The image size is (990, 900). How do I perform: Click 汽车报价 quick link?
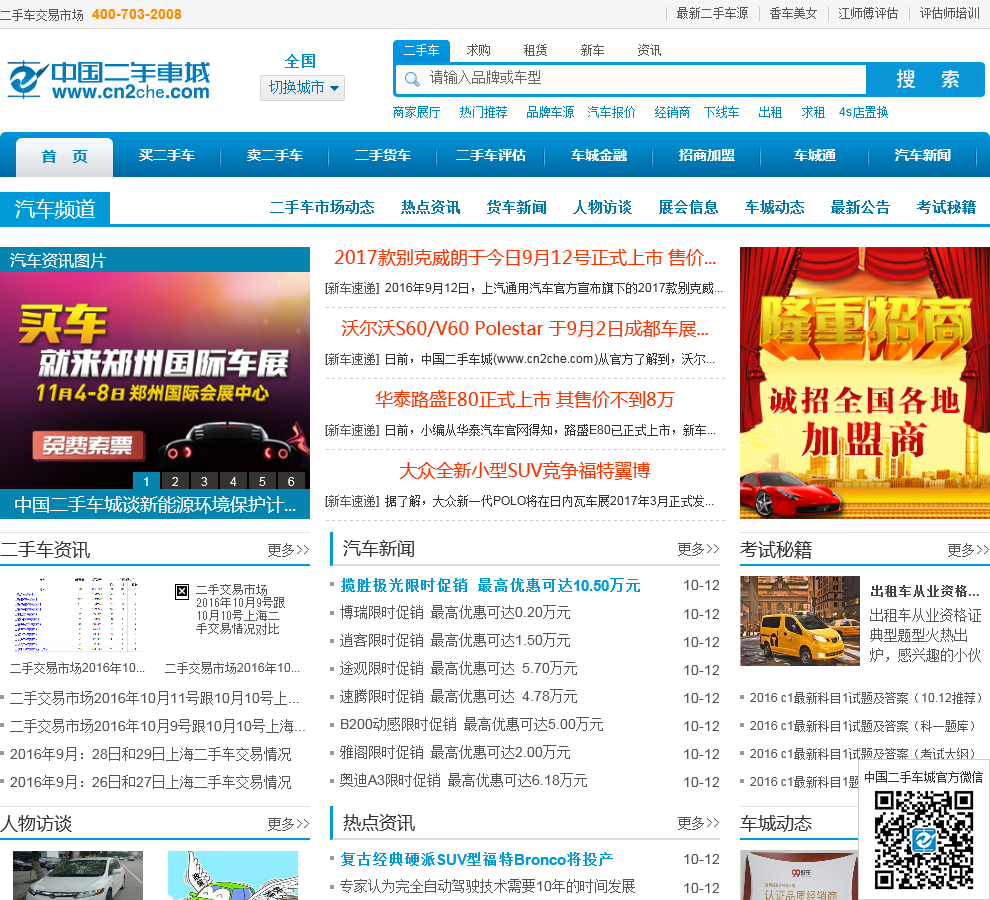tap(611, 112)
